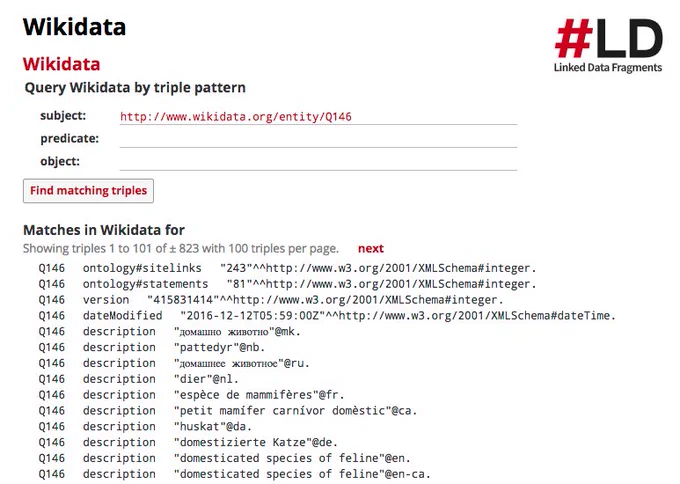Viewport: 680px width, 484px height.
Task: Go to next page of triples
Action: [371, 249]
